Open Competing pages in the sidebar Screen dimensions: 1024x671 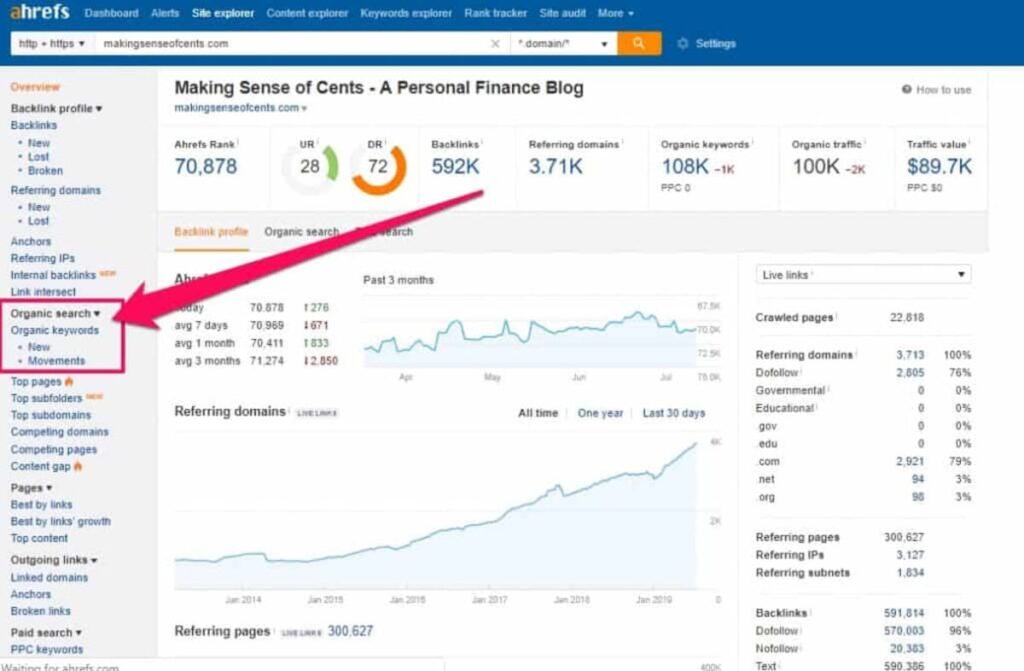coord(54,450)
